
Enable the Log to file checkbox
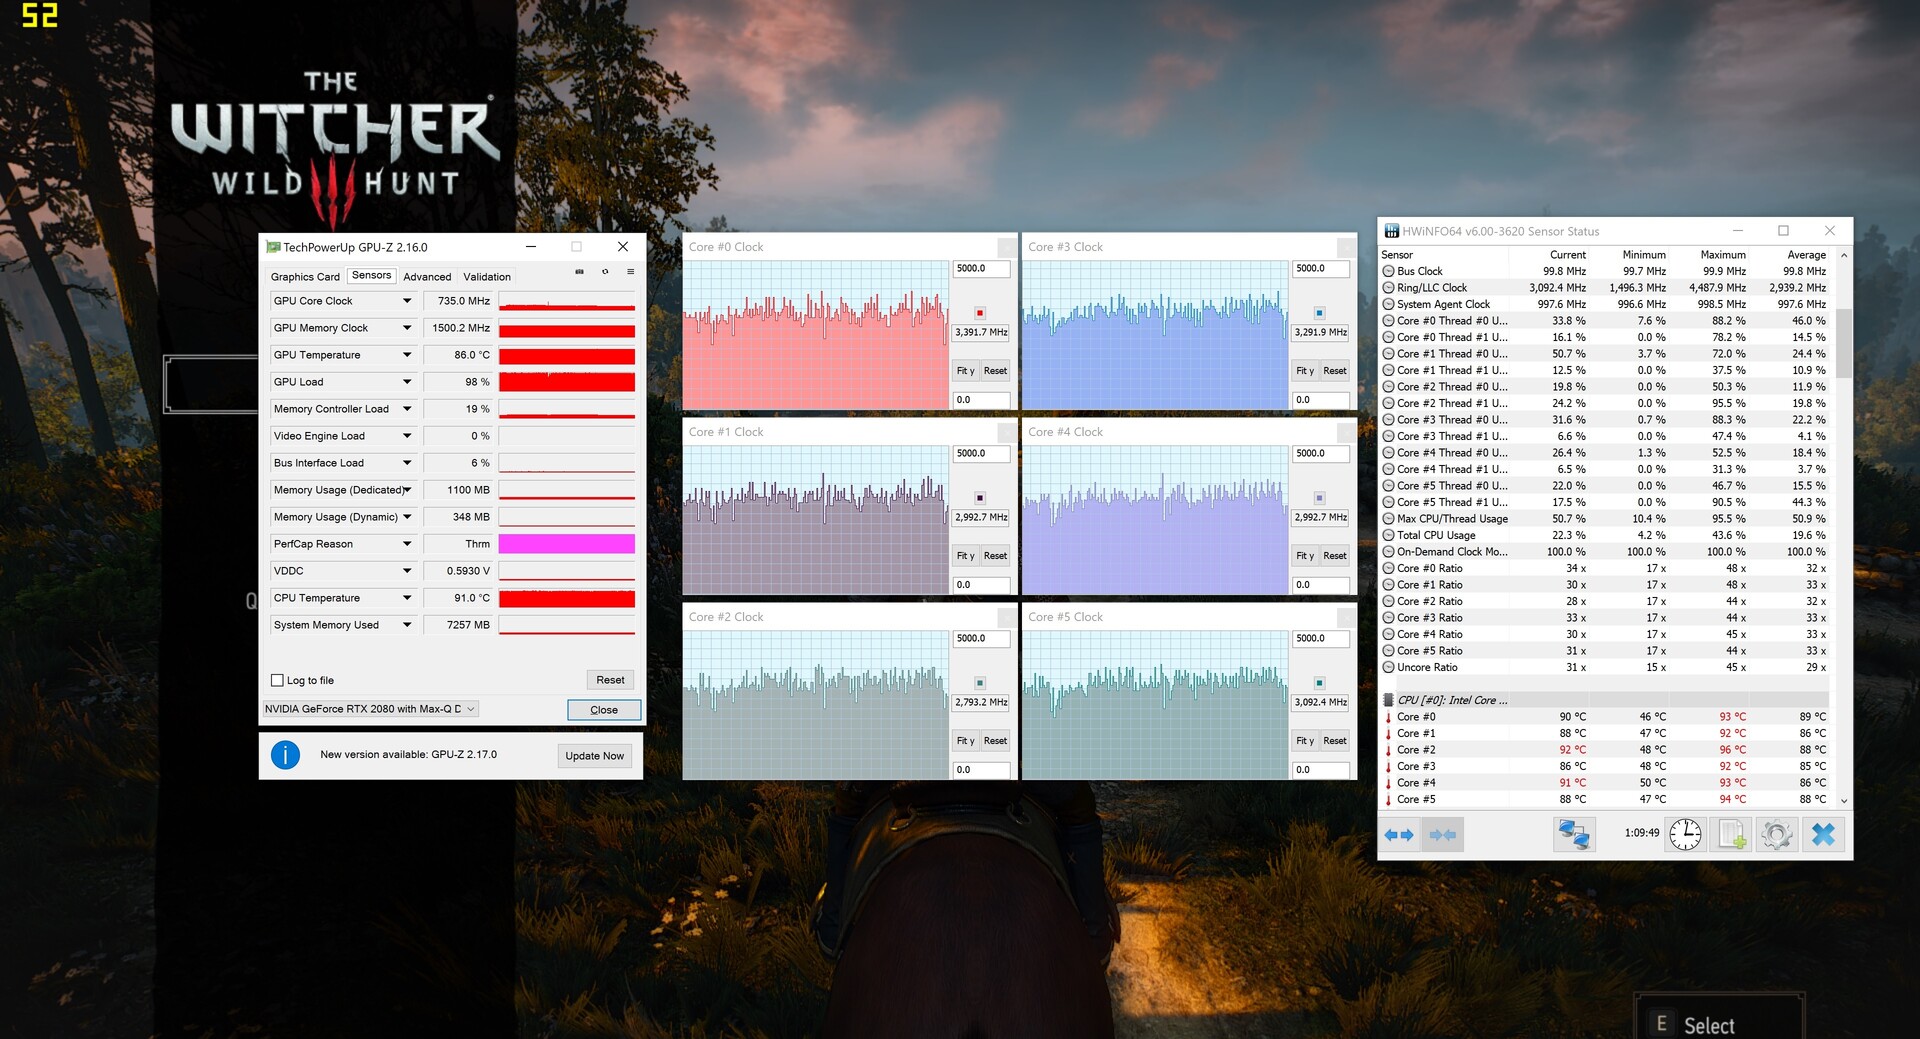(277, 680)
